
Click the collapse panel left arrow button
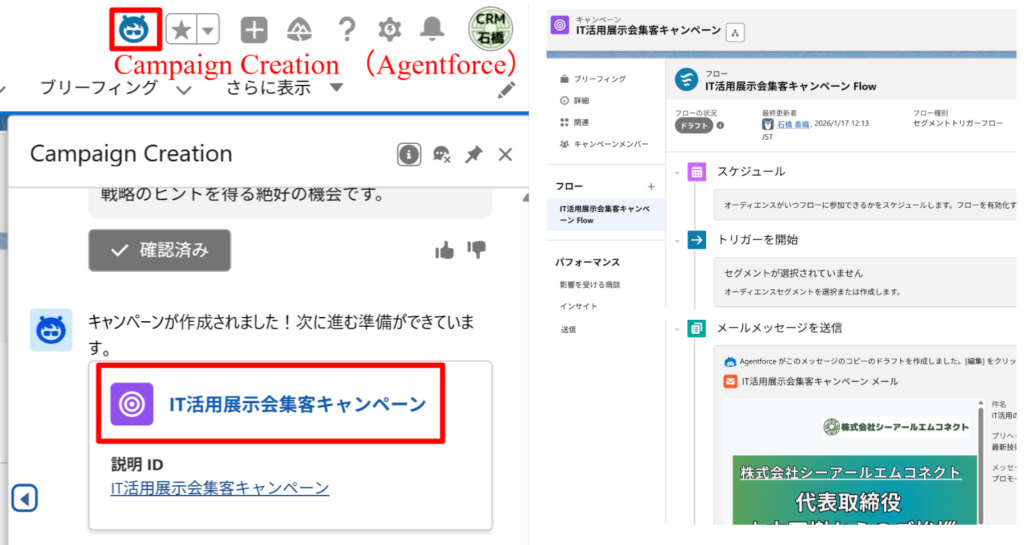tap(25, 499)
